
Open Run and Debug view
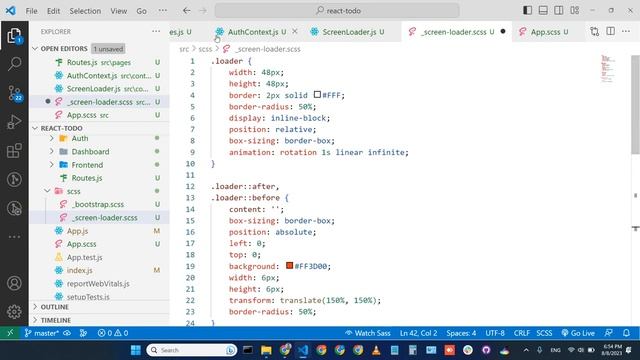click(14, 122)
